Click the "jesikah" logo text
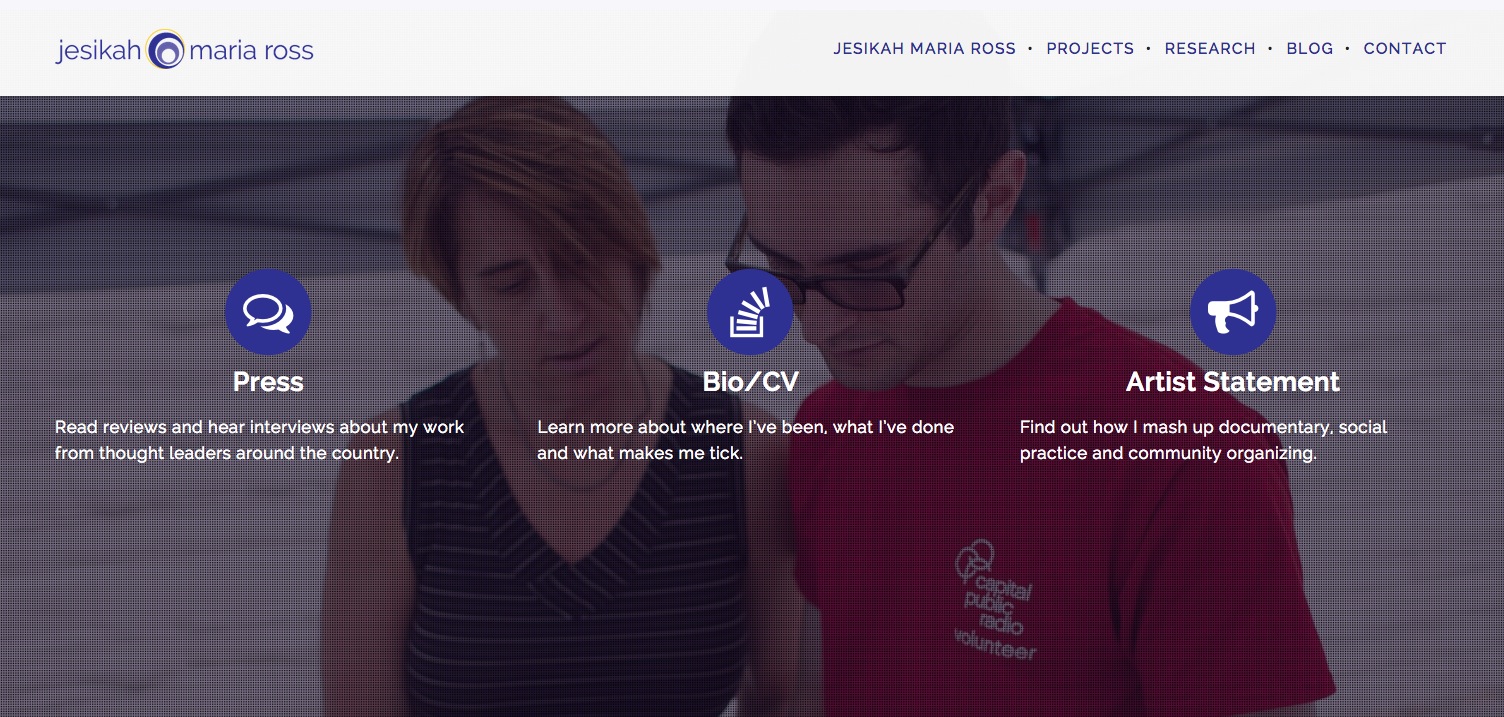This screenshot has height=717, width=1504. (99, 50)
